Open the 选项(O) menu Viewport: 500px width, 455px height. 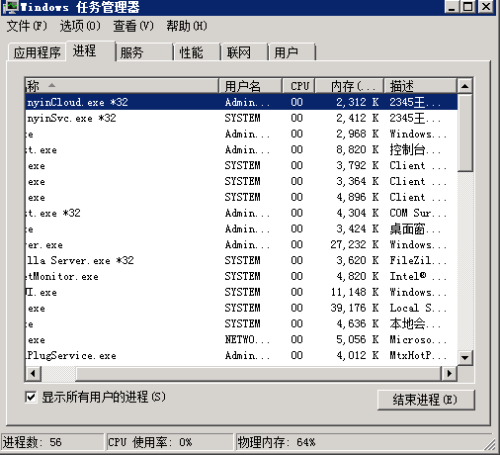(x=80, y=26)
